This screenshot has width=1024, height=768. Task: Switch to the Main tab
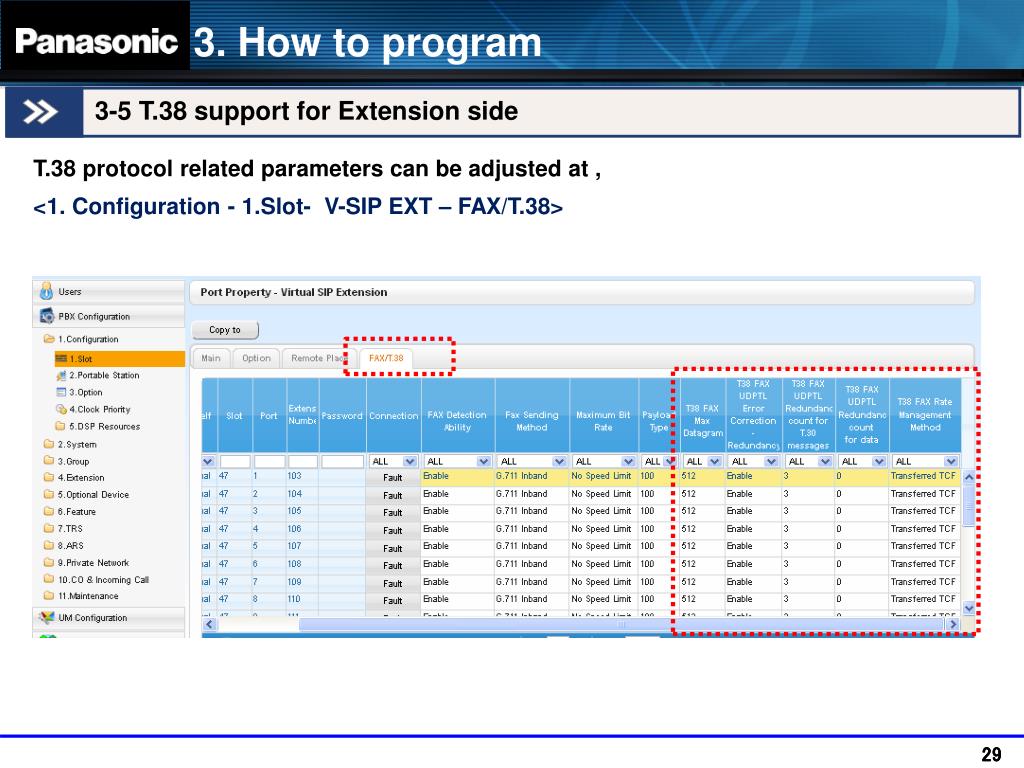tap(211, 358)
